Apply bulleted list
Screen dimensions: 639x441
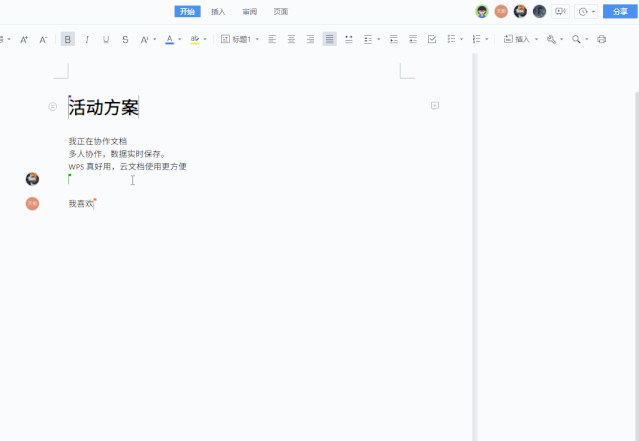[451, 40]
